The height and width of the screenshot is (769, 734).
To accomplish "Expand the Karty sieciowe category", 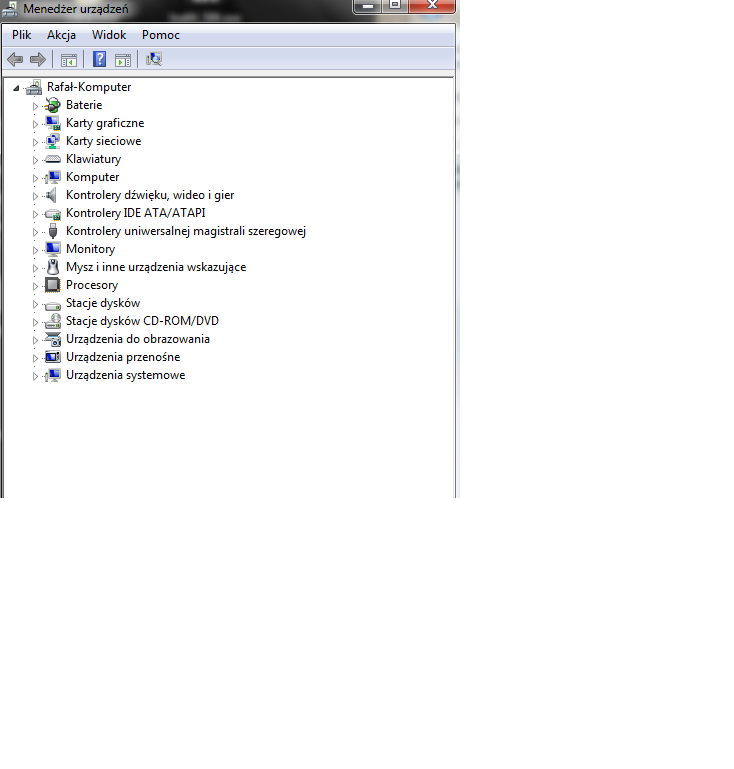I will point(35,142).
